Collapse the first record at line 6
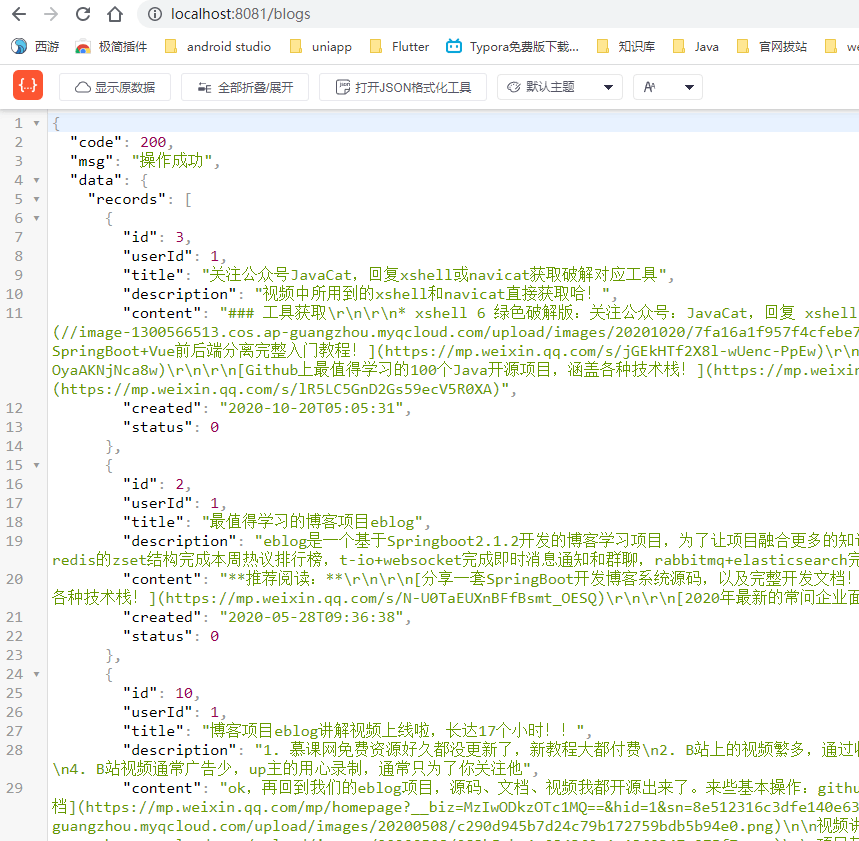 (37, 218)
